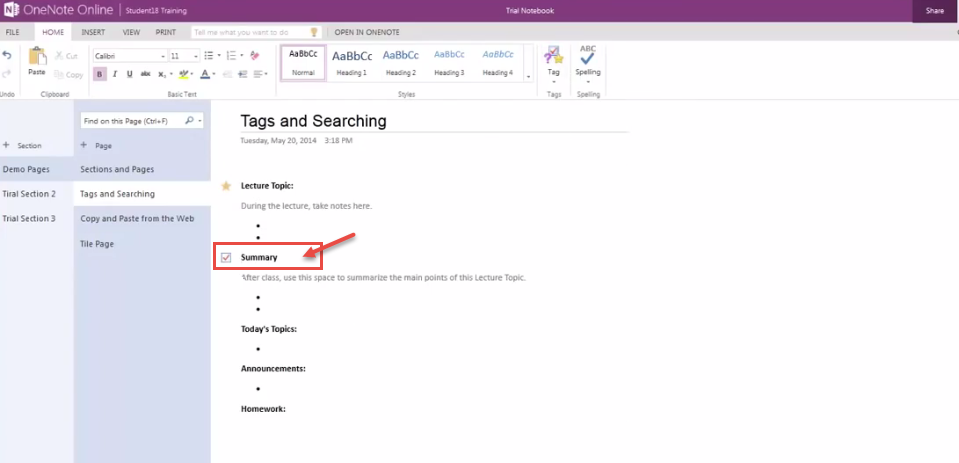
Task: Click OPEN IN ONENOTE button
Action: [367, 32]
